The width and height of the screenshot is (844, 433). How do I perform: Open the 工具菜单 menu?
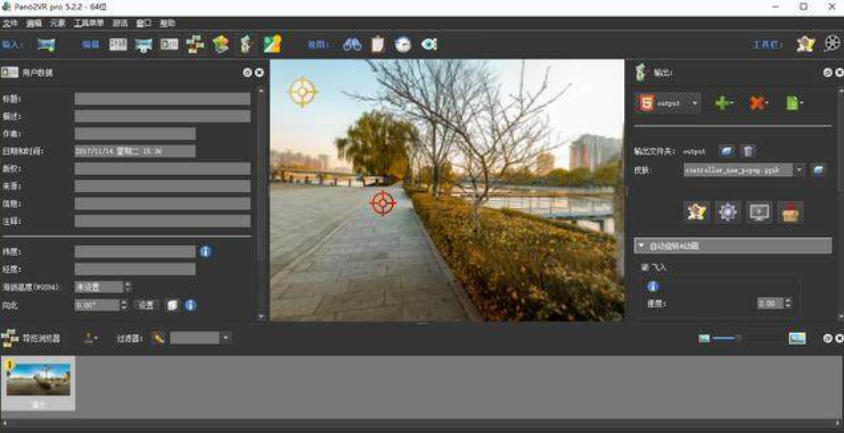click(x=89, y=23)
